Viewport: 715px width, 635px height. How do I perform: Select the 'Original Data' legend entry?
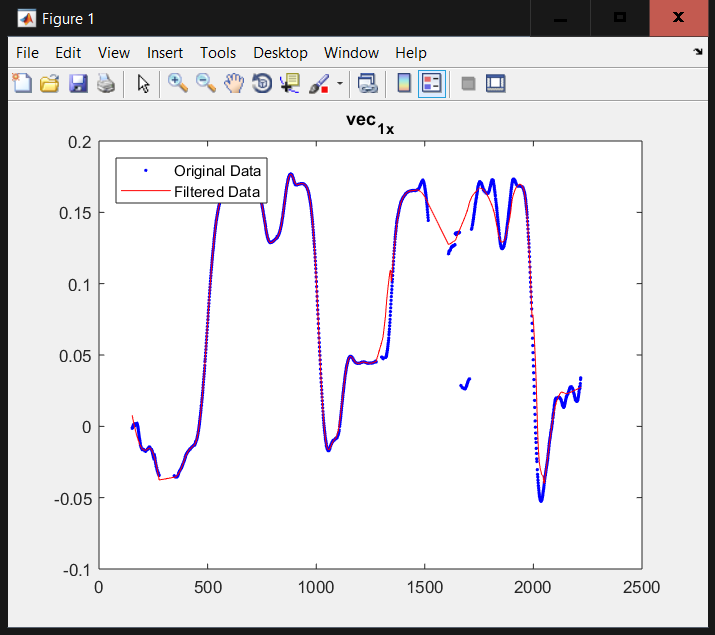pos(218,171)
